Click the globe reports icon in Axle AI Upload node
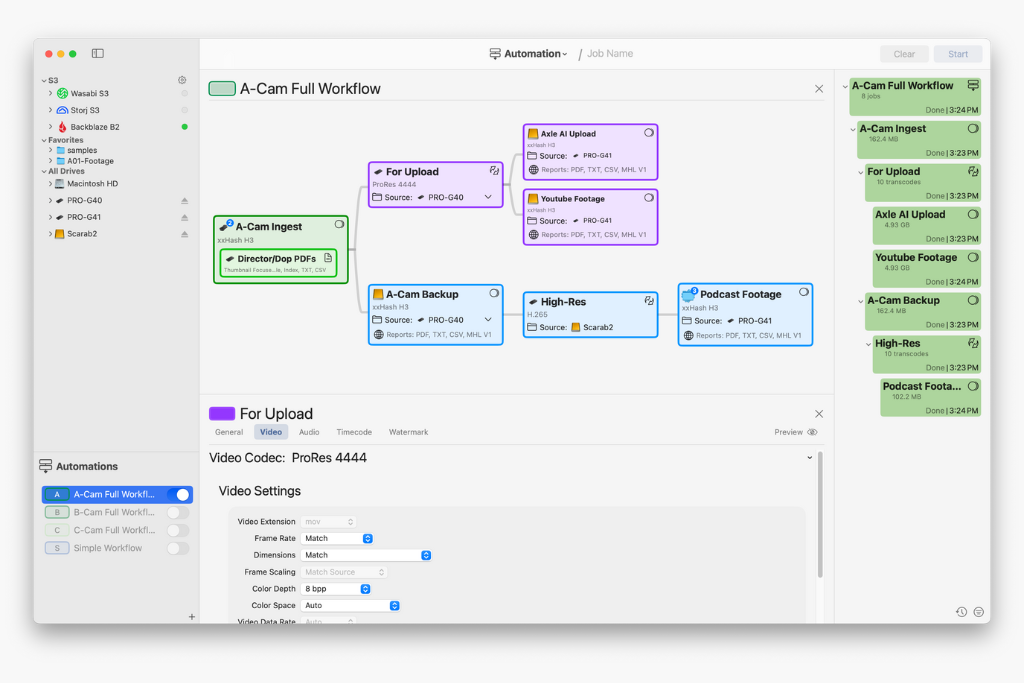1024x683 pixels. coord(534,170)
